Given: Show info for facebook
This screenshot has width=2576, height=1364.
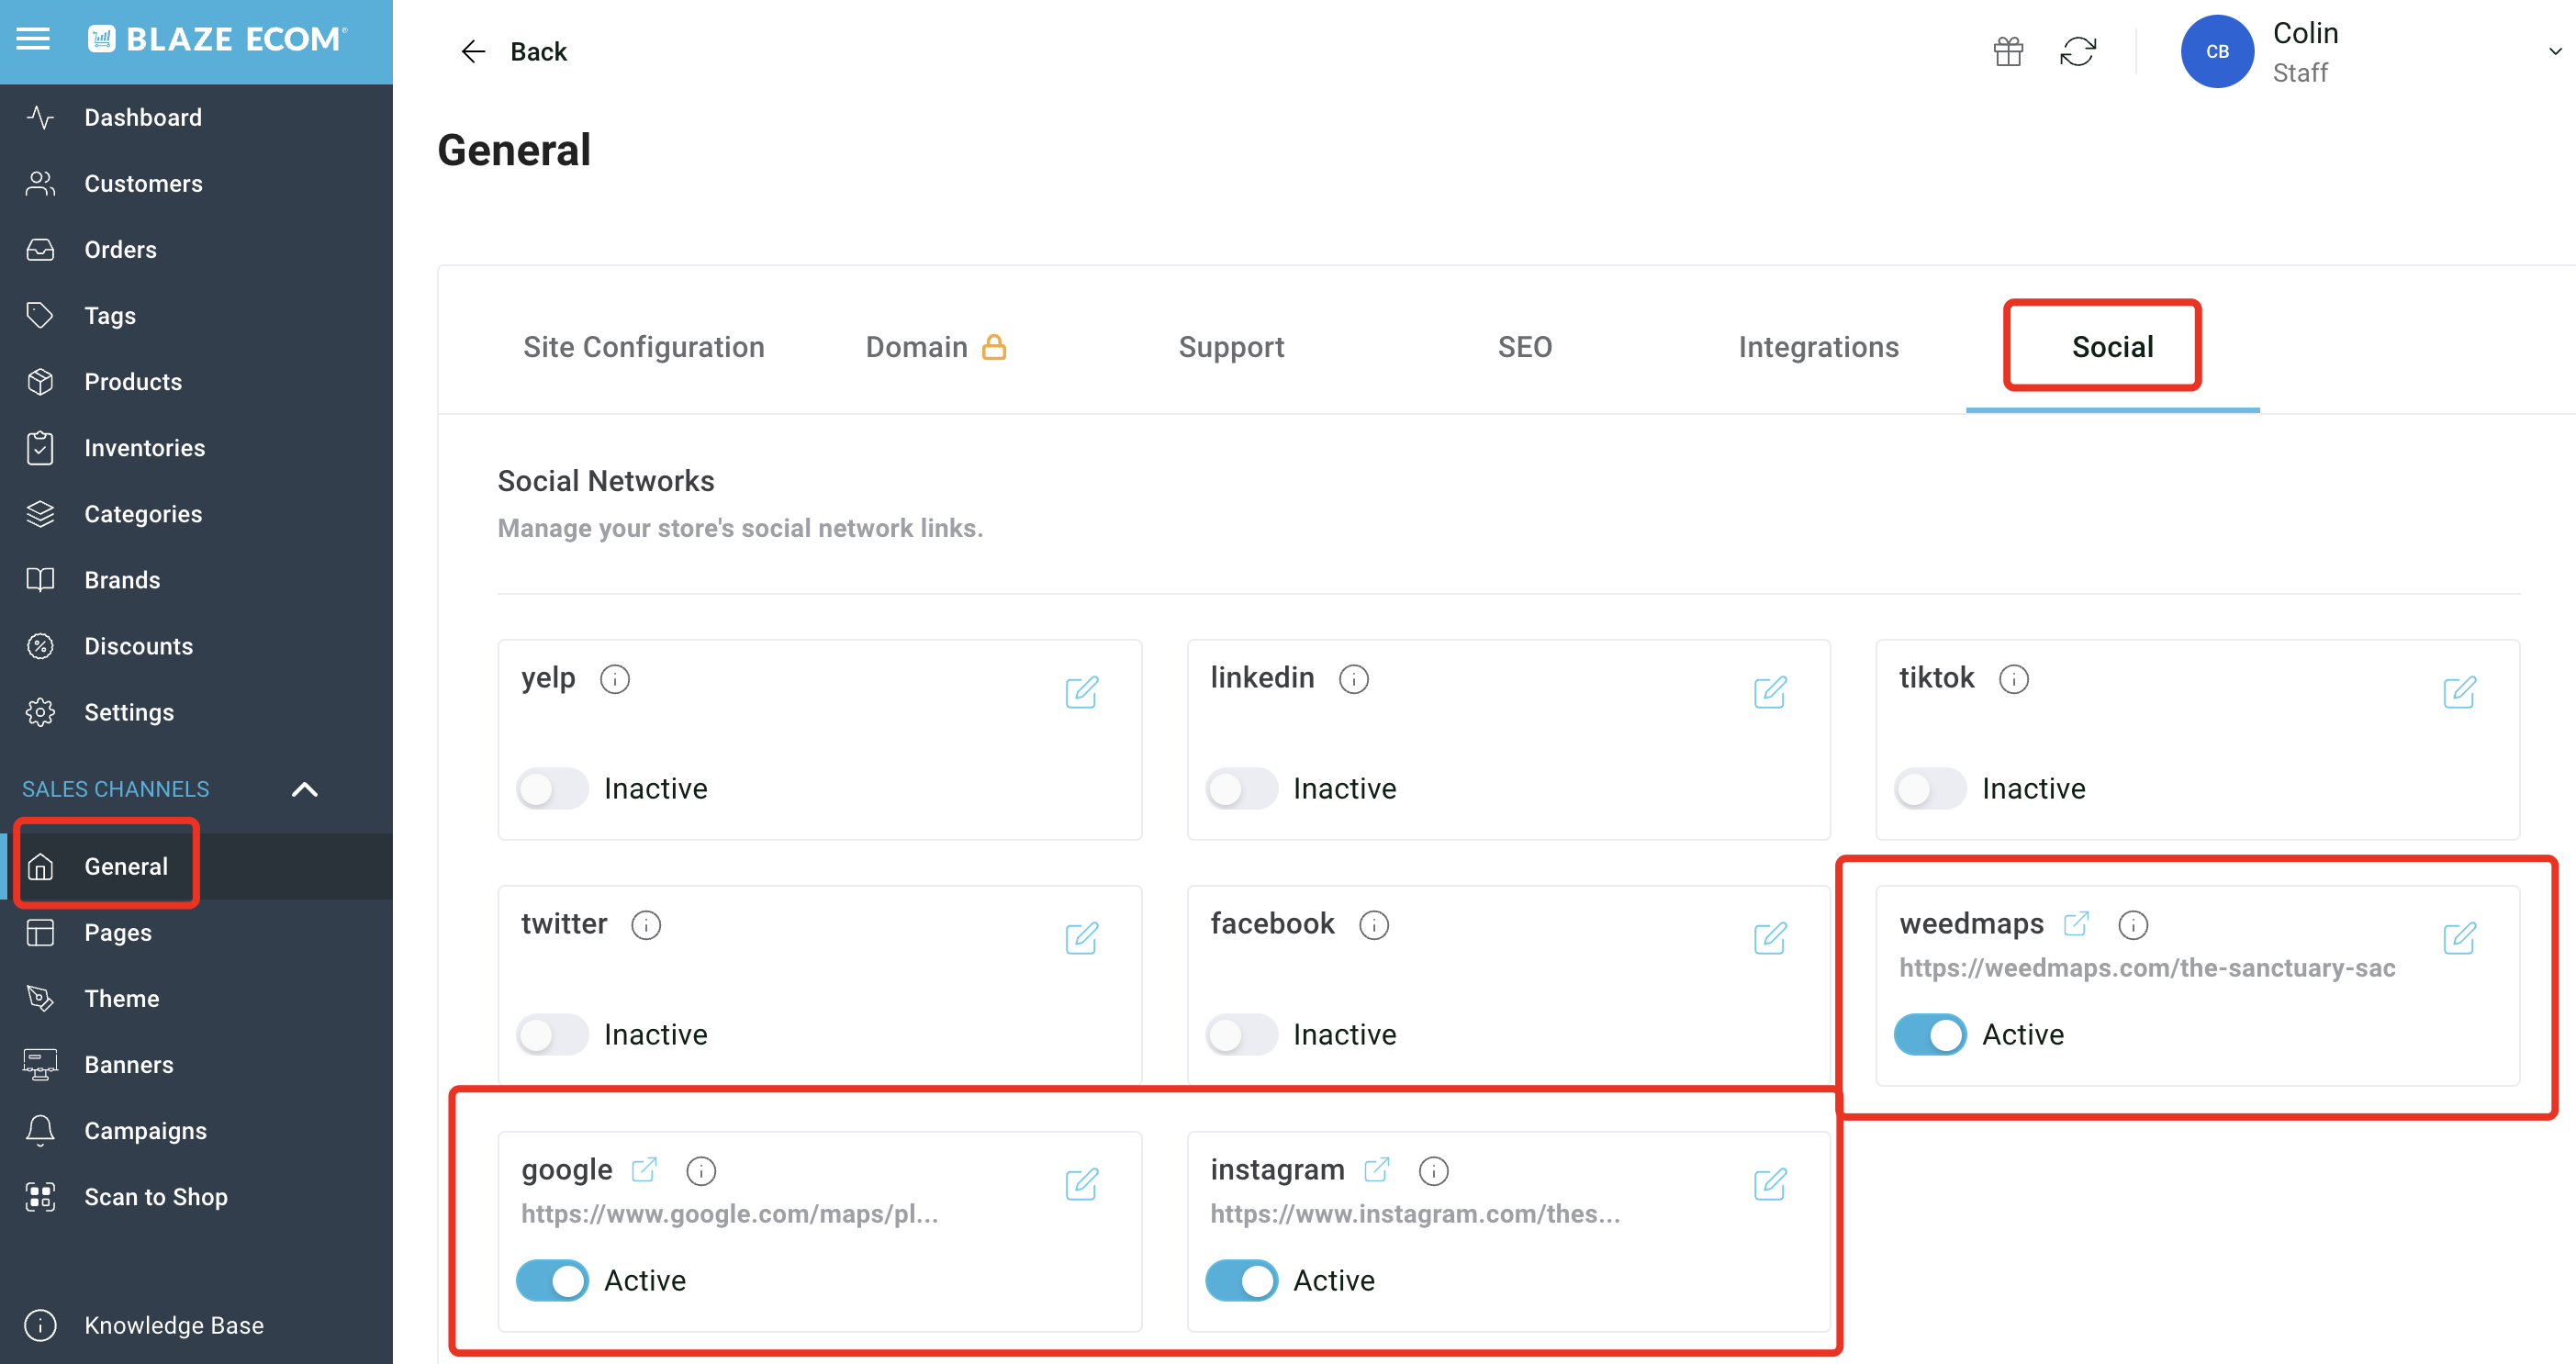Looking at the screenshot, I should (1373, 925).
